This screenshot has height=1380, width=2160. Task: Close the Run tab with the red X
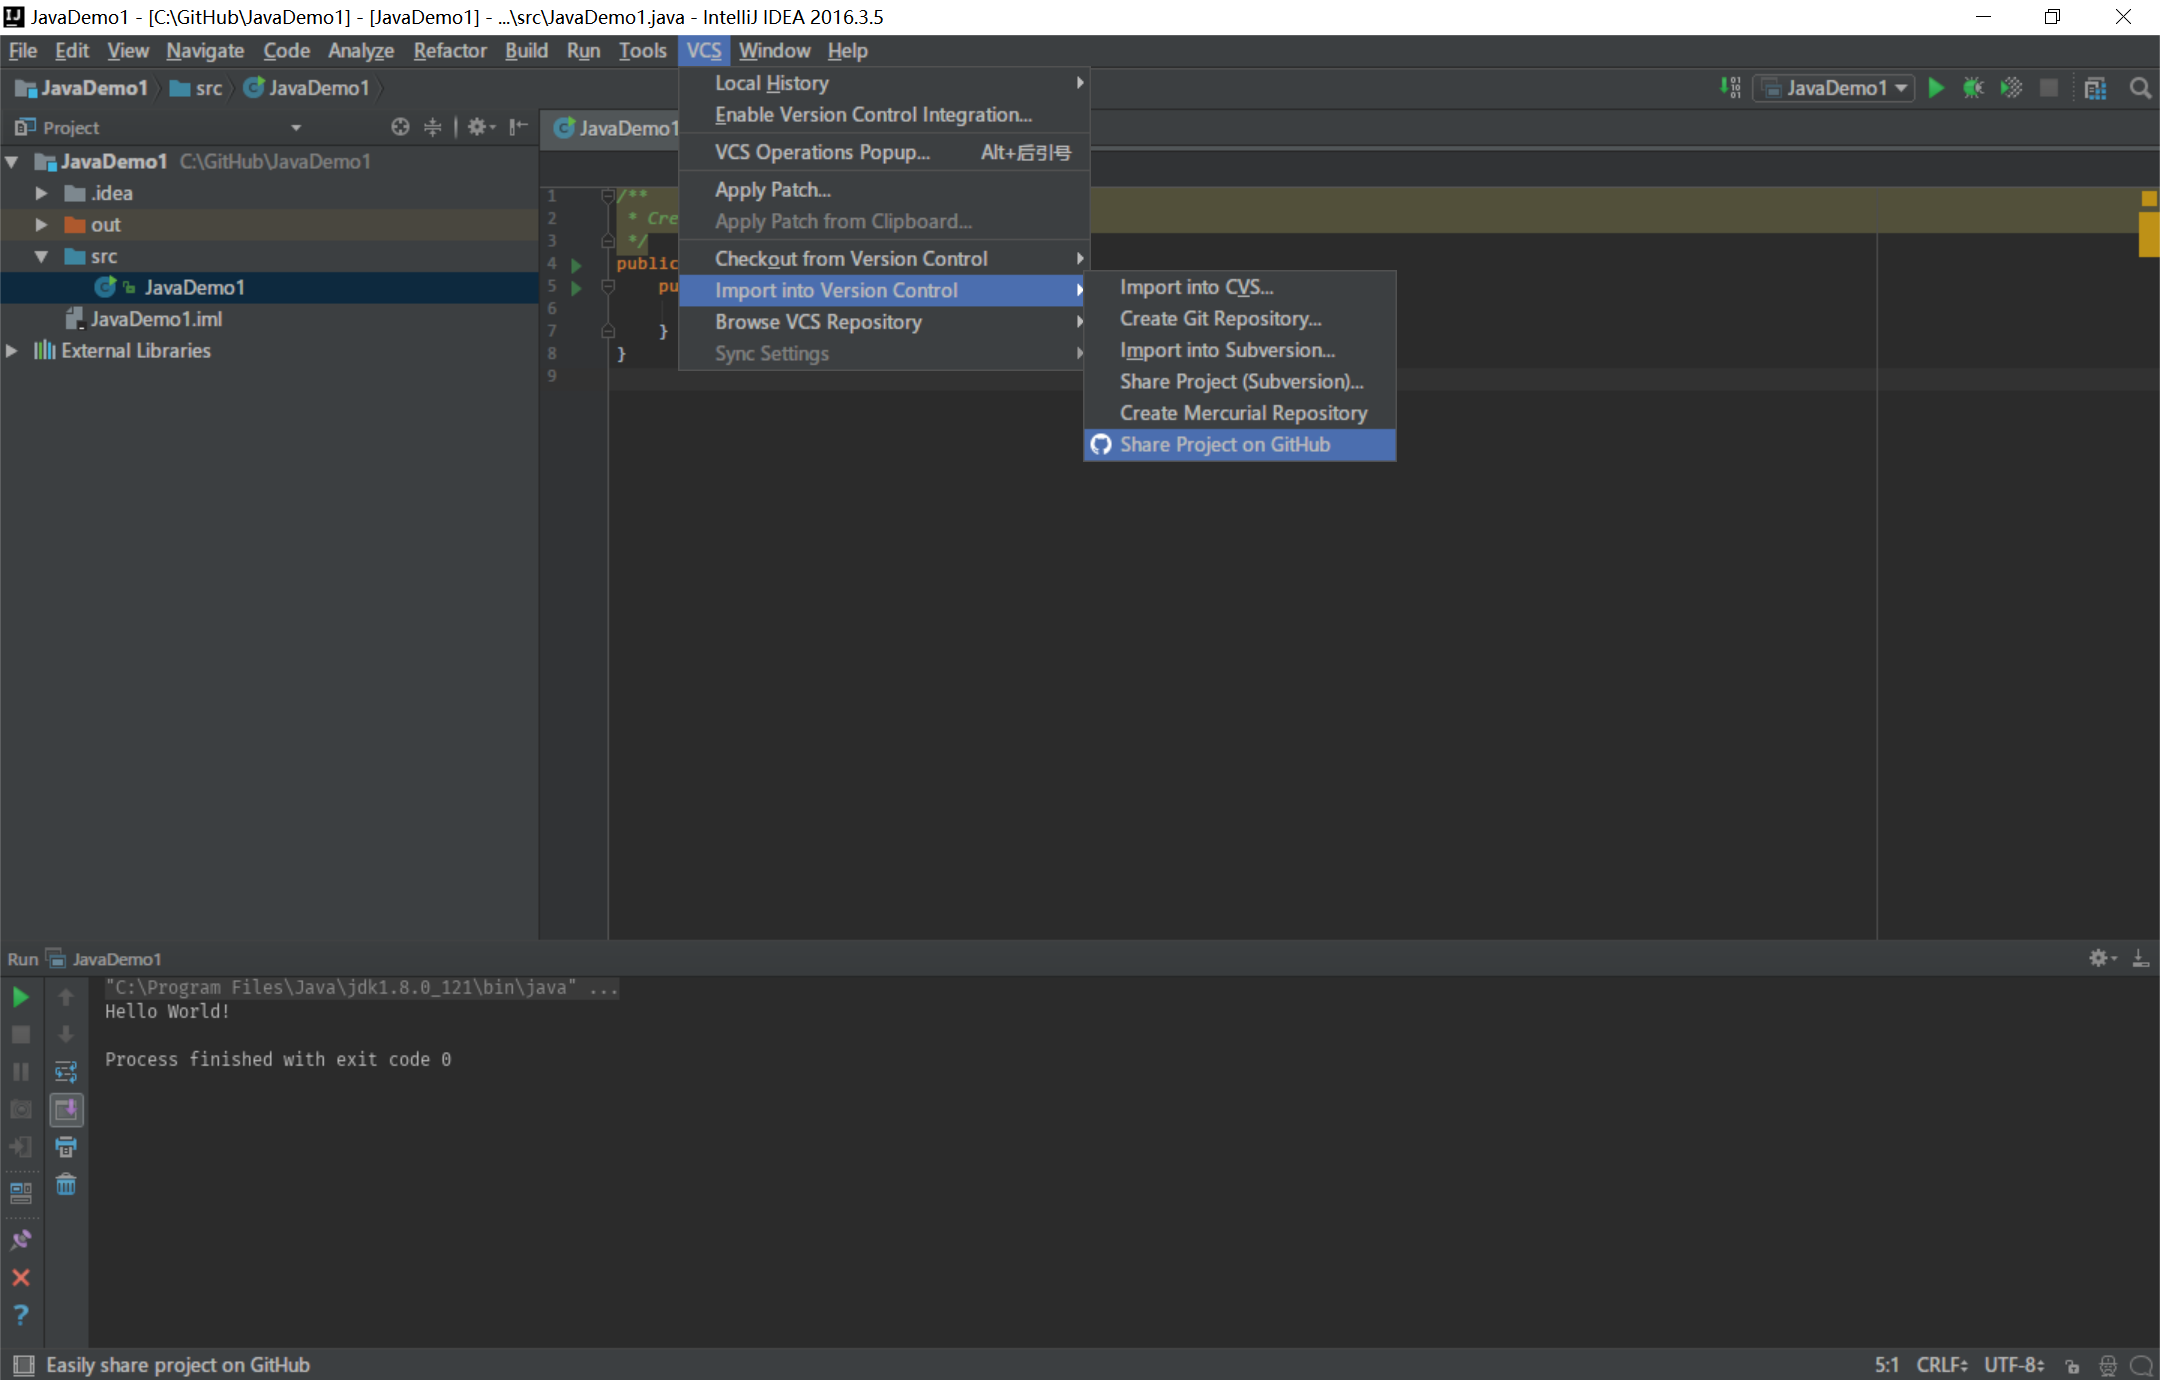point(21,1277)
